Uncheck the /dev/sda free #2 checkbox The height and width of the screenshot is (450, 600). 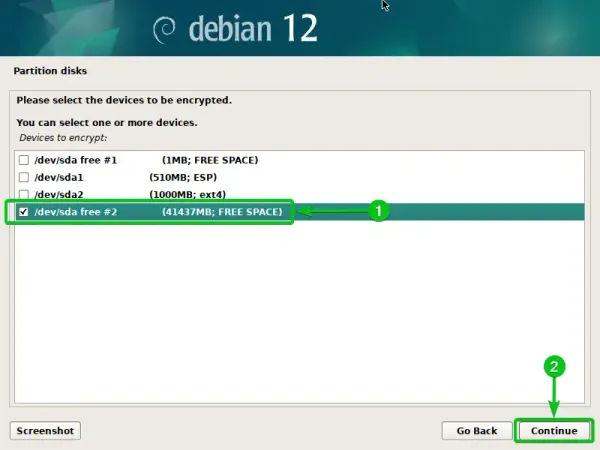point(23,212)
